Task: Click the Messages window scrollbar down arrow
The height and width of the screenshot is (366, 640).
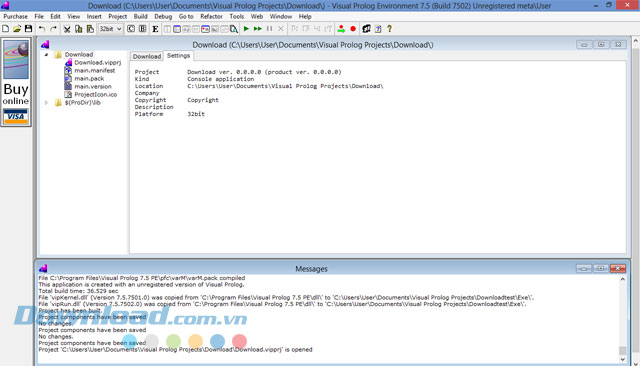Action: [622, 359]
